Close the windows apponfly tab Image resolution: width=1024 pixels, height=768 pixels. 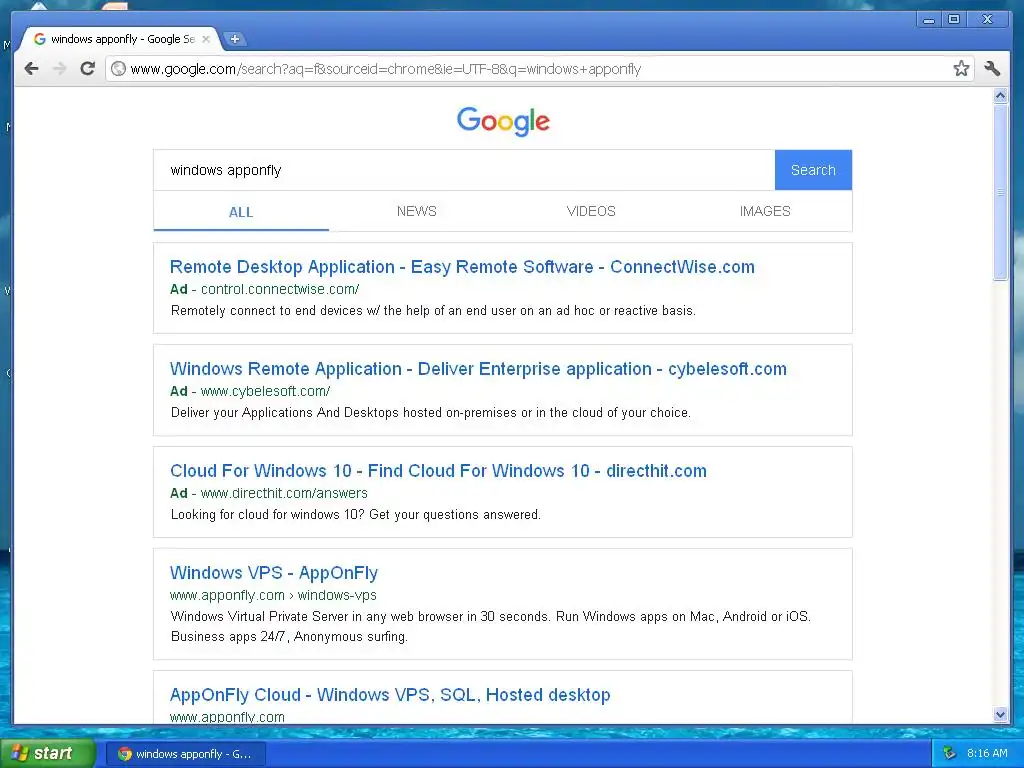206,39
